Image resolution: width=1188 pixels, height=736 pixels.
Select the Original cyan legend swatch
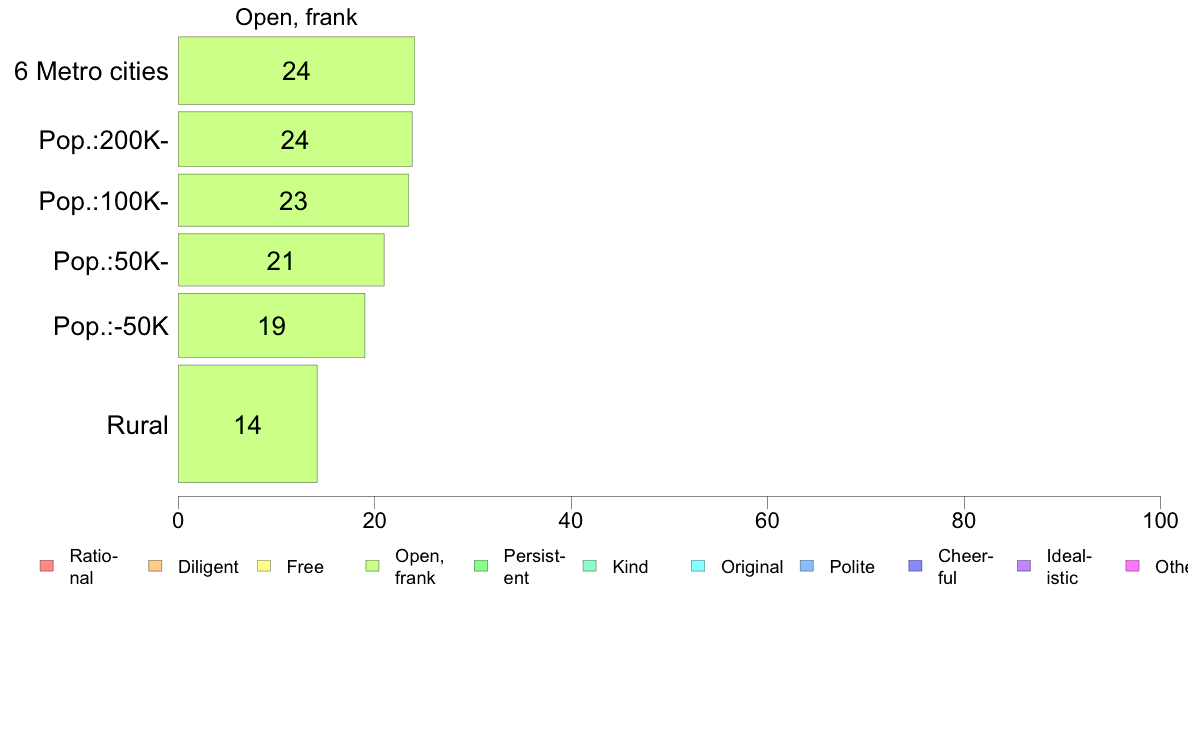(699, 566)
